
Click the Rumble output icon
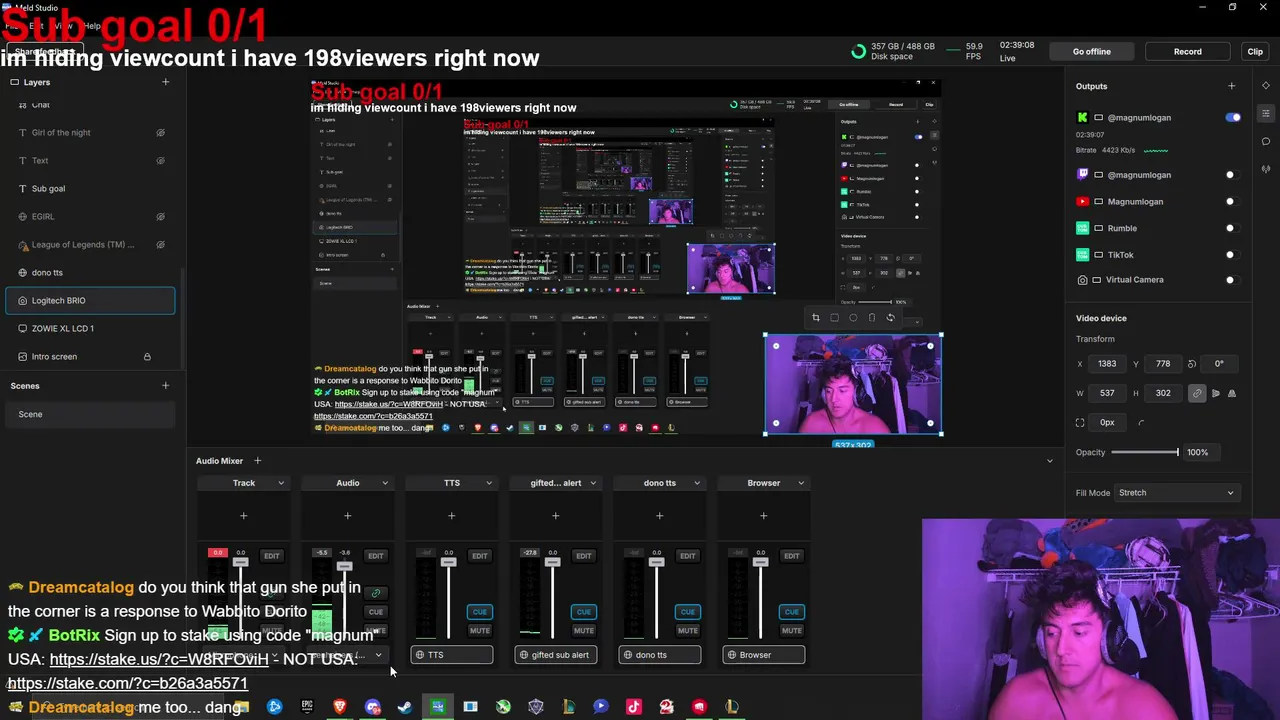pyautogui.click(x=1082, y=228)
